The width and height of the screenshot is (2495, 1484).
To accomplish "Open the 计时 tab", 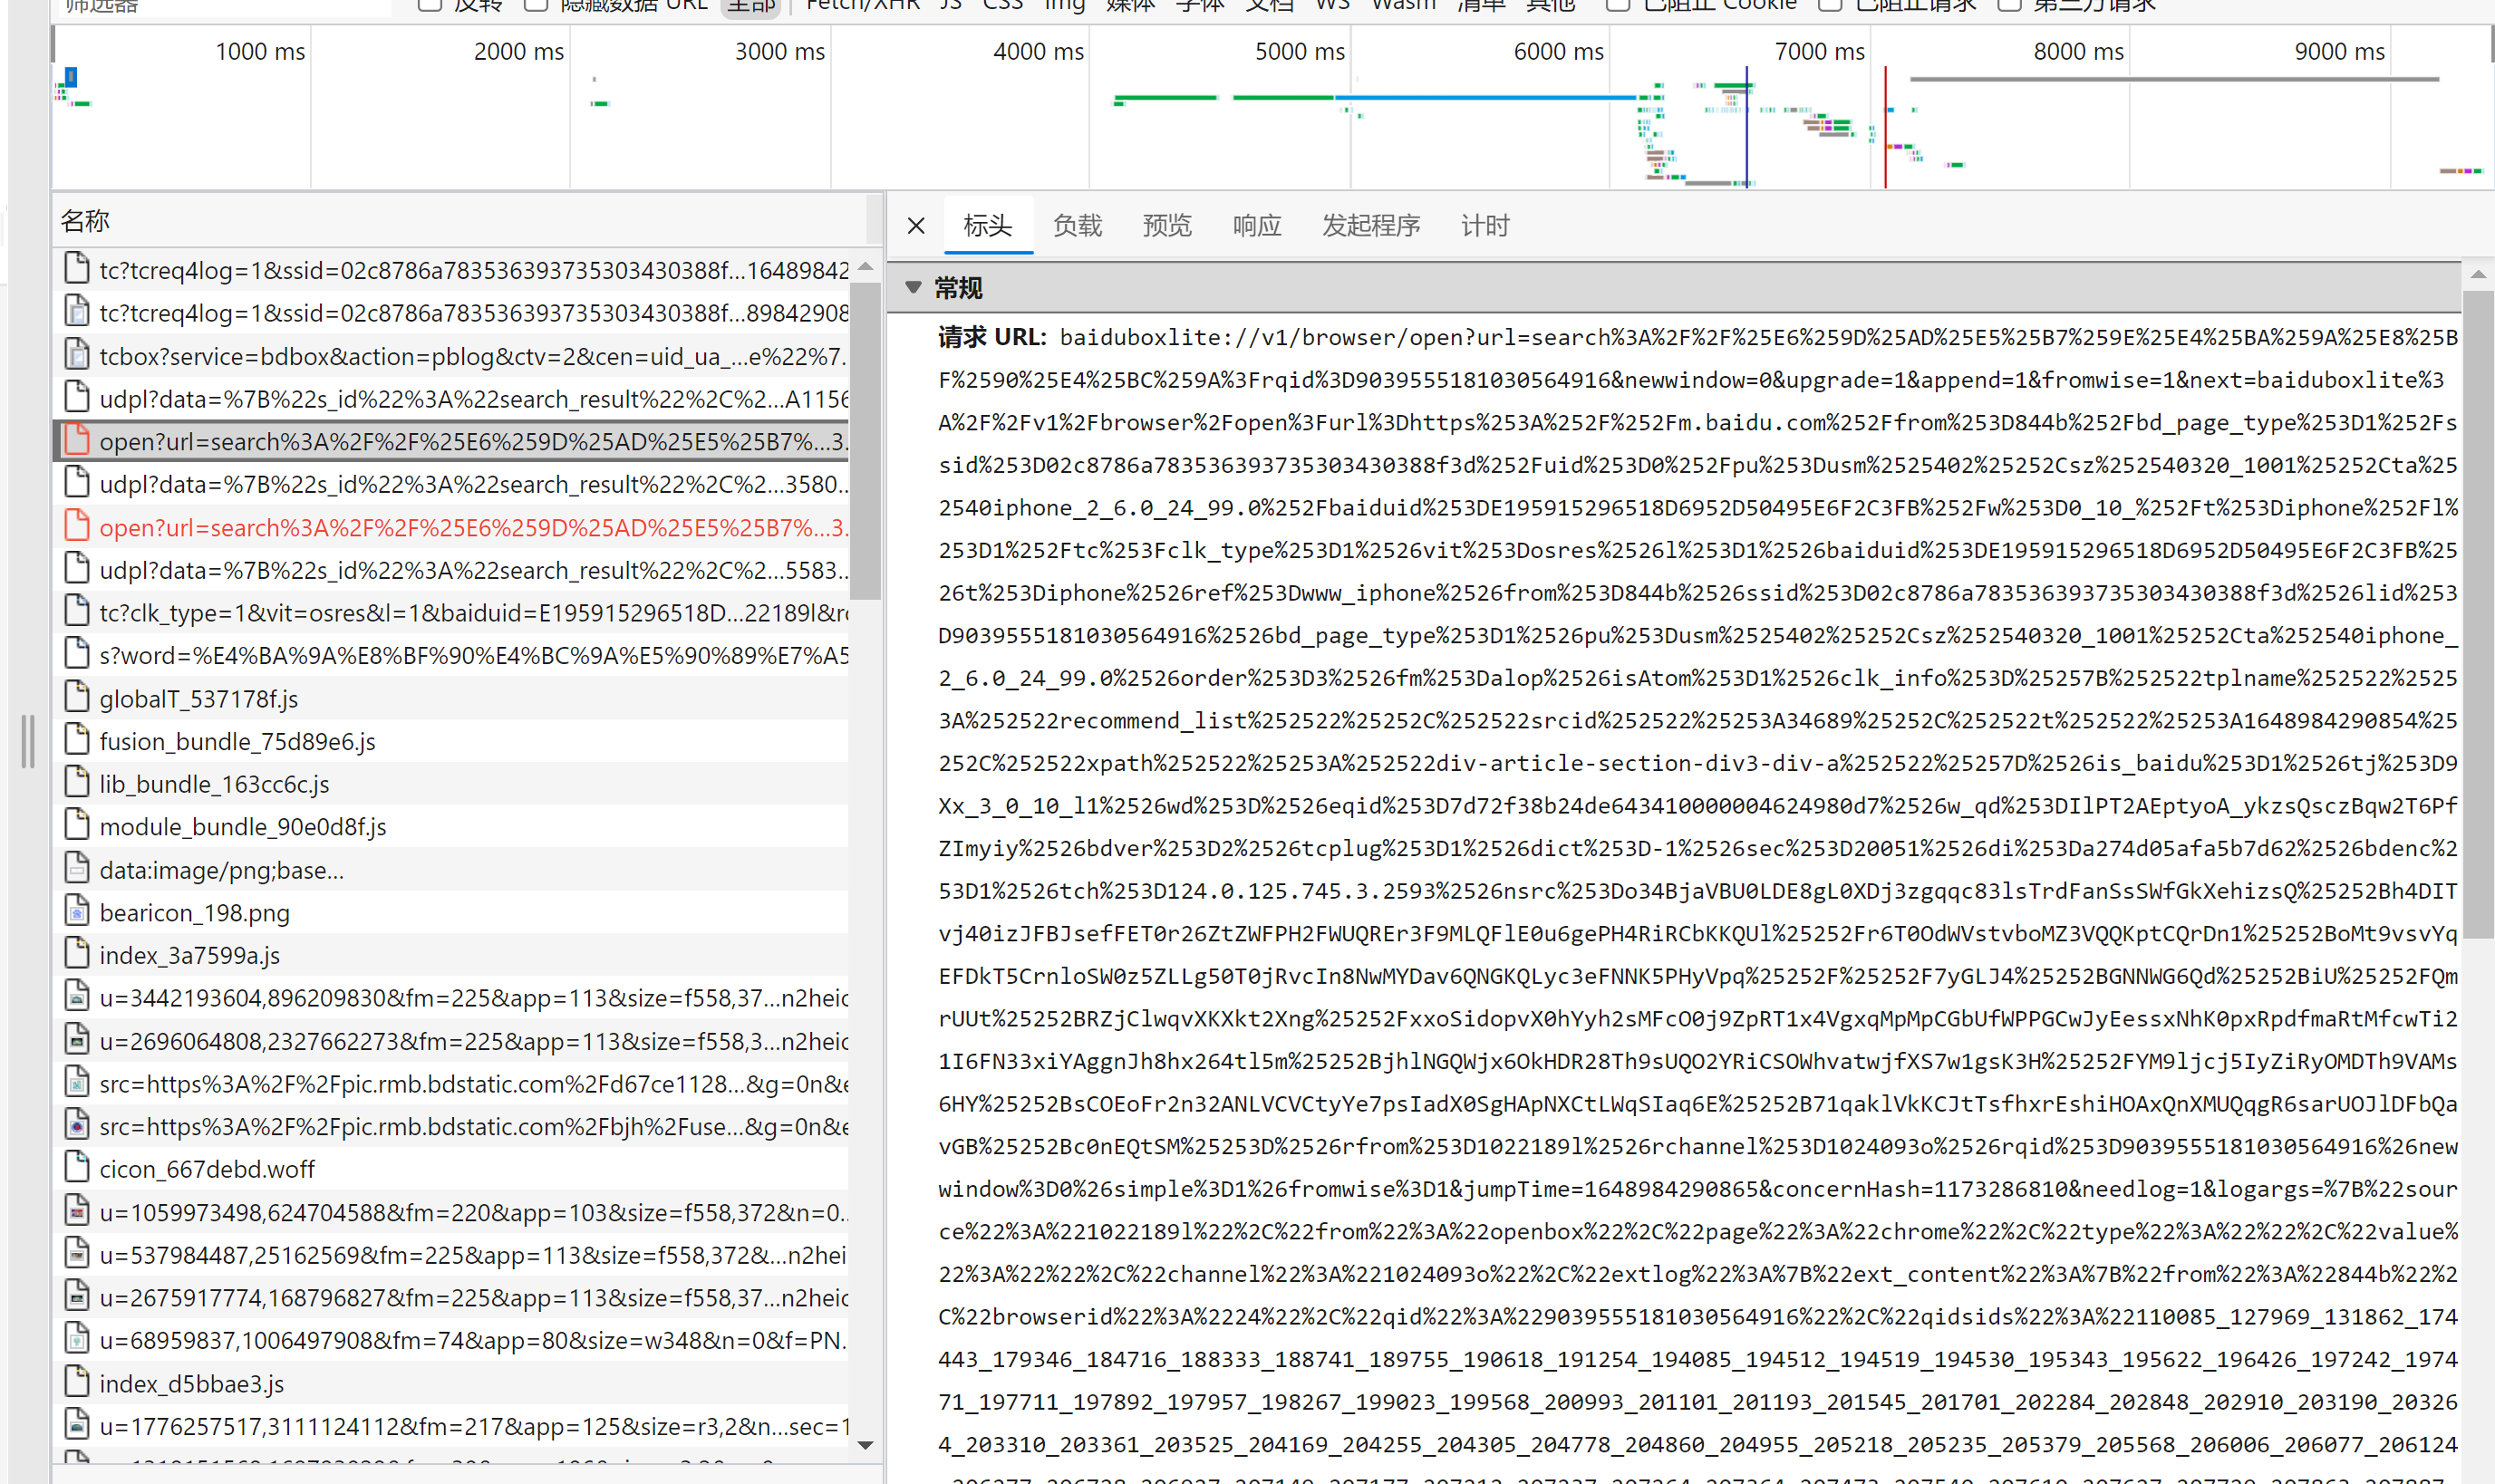I will pos(1484,226).
